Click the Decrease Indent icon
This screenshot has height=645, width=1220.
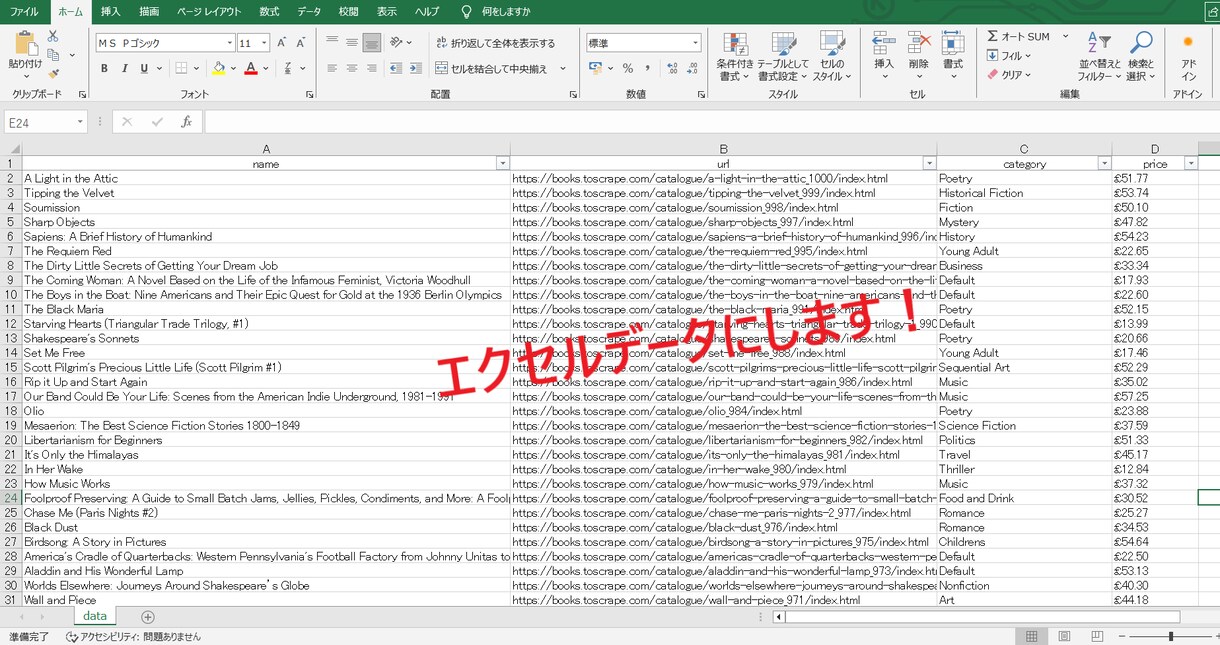(x=396, y=69)
